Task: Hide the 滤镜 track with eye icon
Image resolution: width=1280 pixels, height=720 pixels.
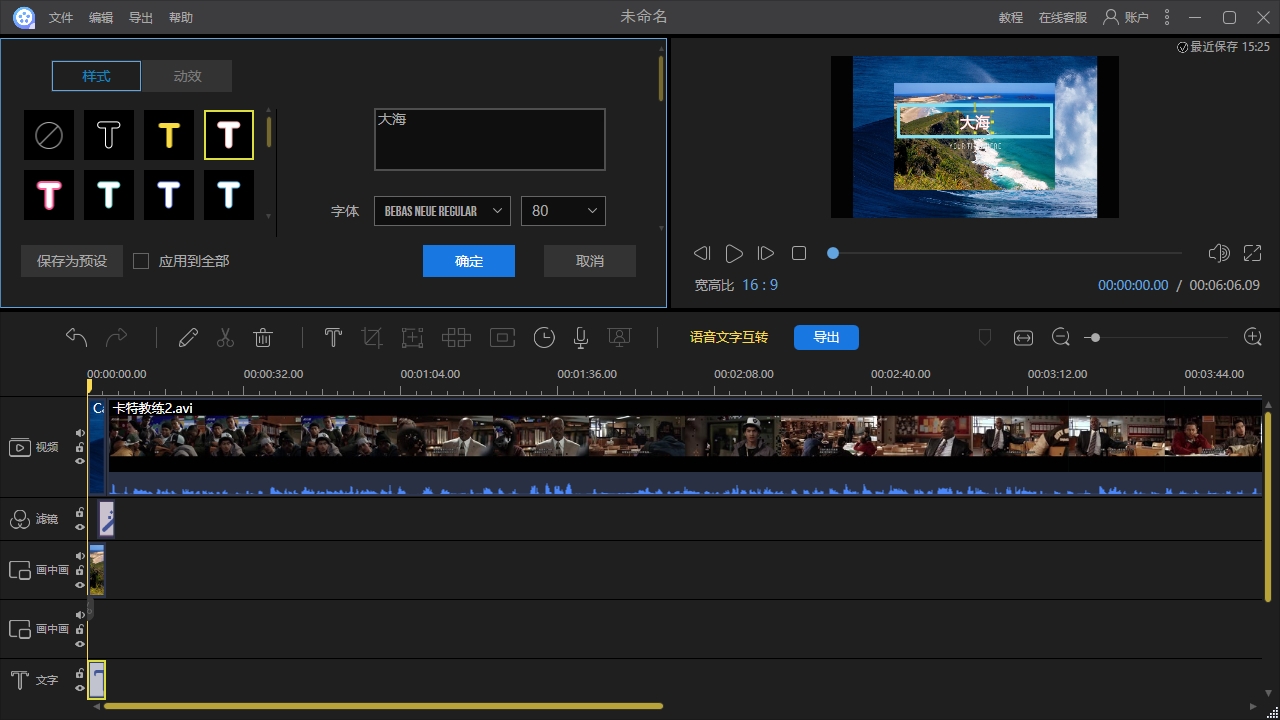Action: (80, 527)
